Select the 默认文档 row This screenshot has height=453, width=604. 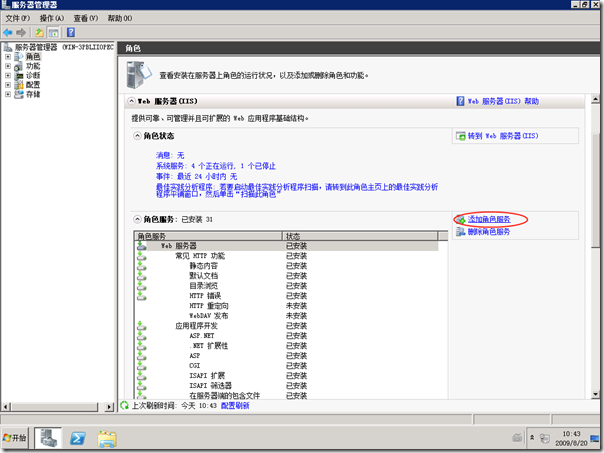286,275
